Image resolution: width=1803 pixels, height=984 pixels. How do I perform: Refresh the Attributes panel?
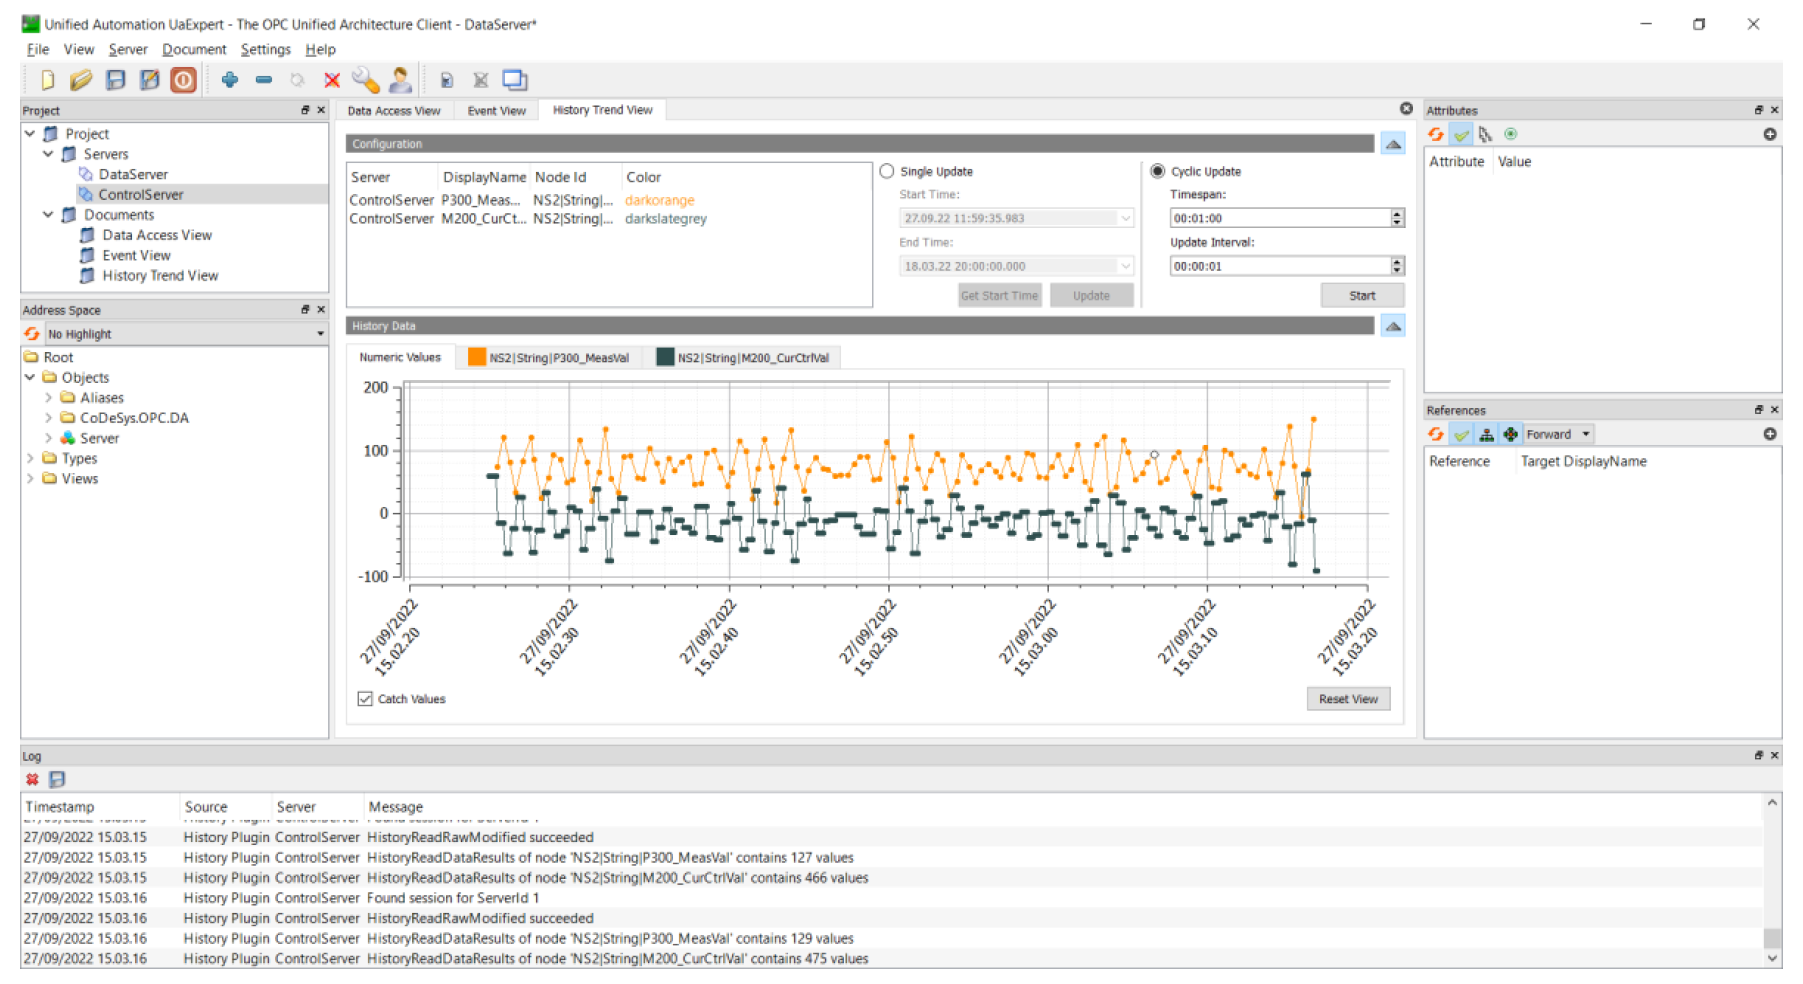(x=1436, y=134)
